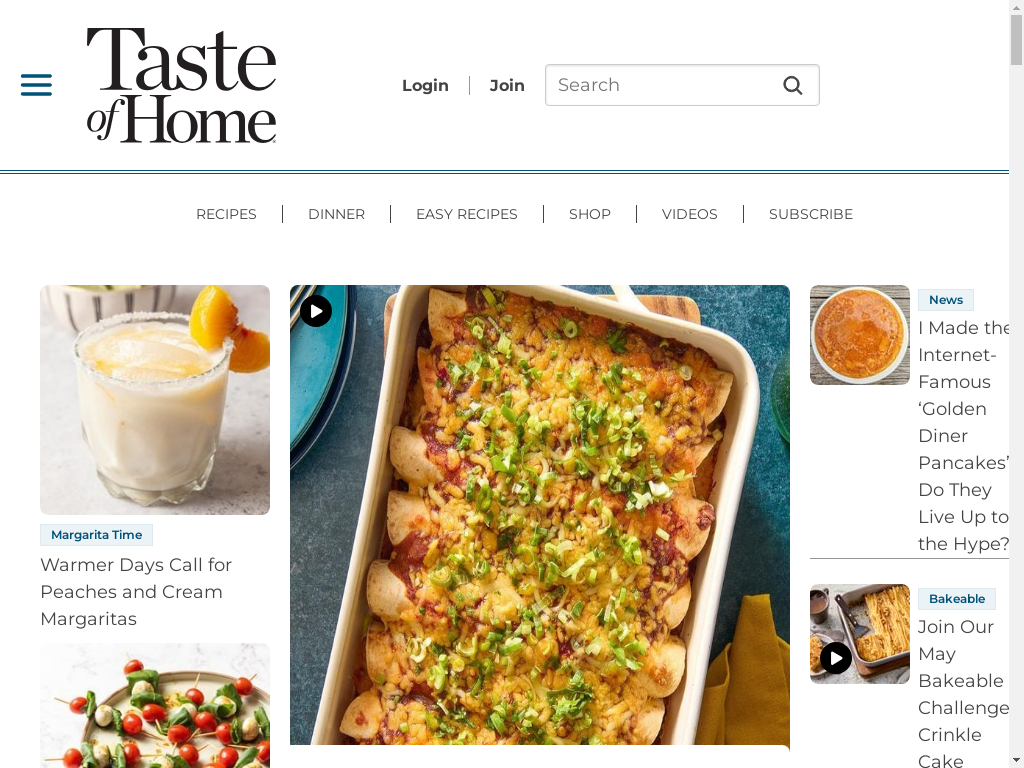Screen dimensions: 1024x768
Task: Open the Shop navigation link
Action: pos(590,214)
